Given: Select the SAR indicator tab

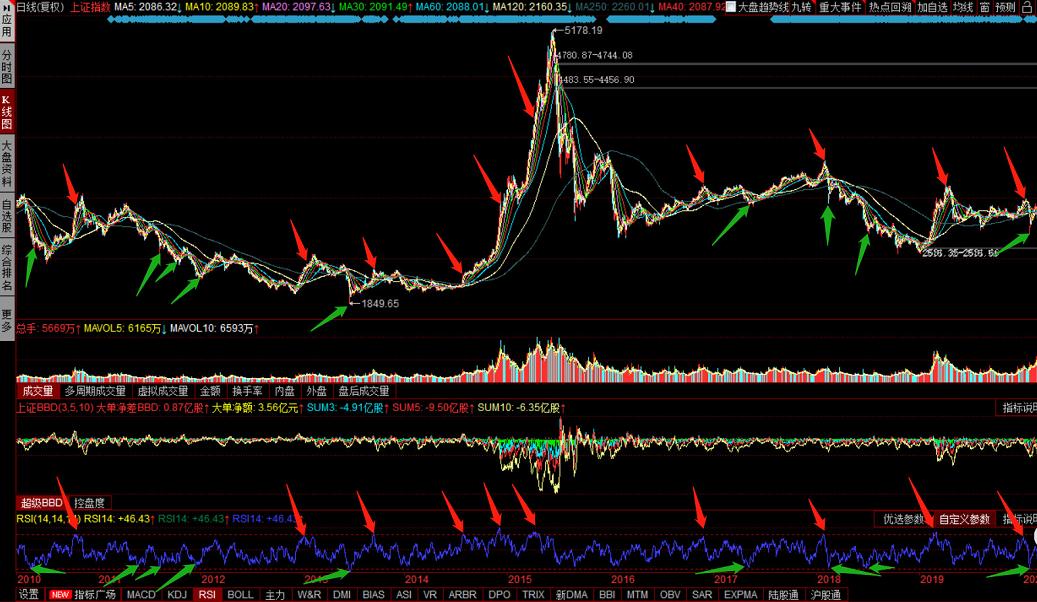Looking at the screenshot, I should coord(702,595).
